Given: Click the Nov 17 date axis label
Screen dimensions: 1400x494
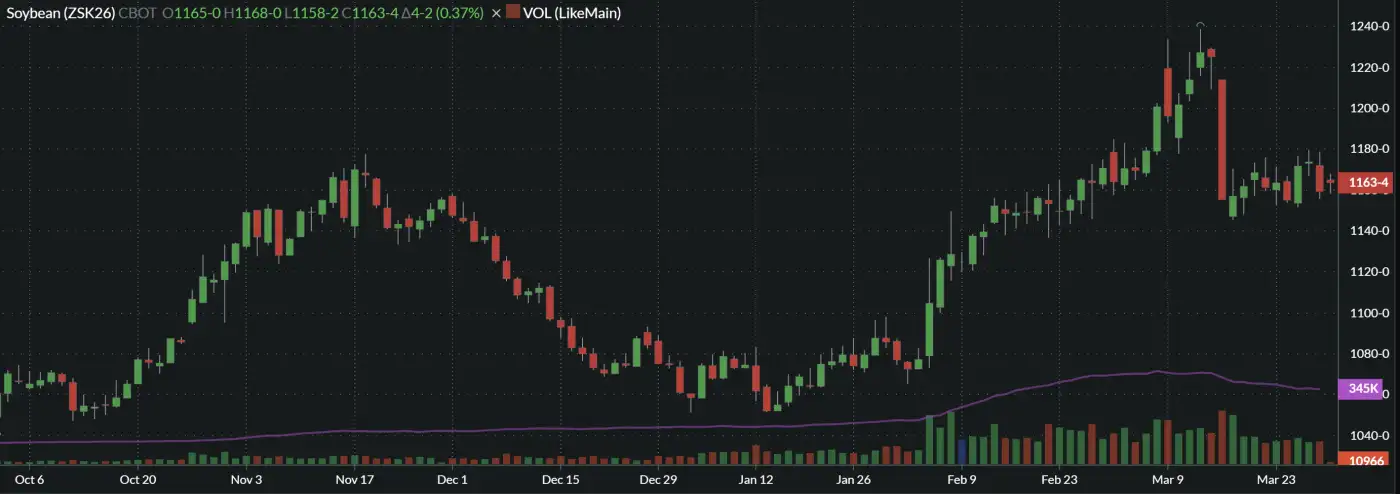Looking at the screenshot, I should pyautogui.click(x=354, y=480).
